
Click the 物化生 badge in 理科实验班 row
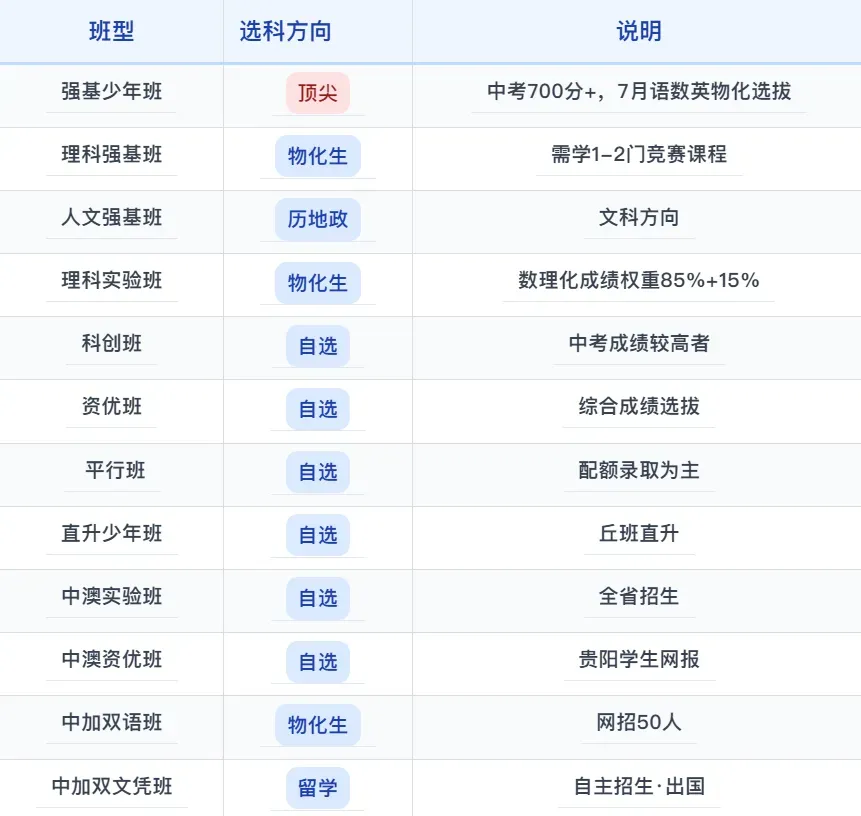[318, 283]
